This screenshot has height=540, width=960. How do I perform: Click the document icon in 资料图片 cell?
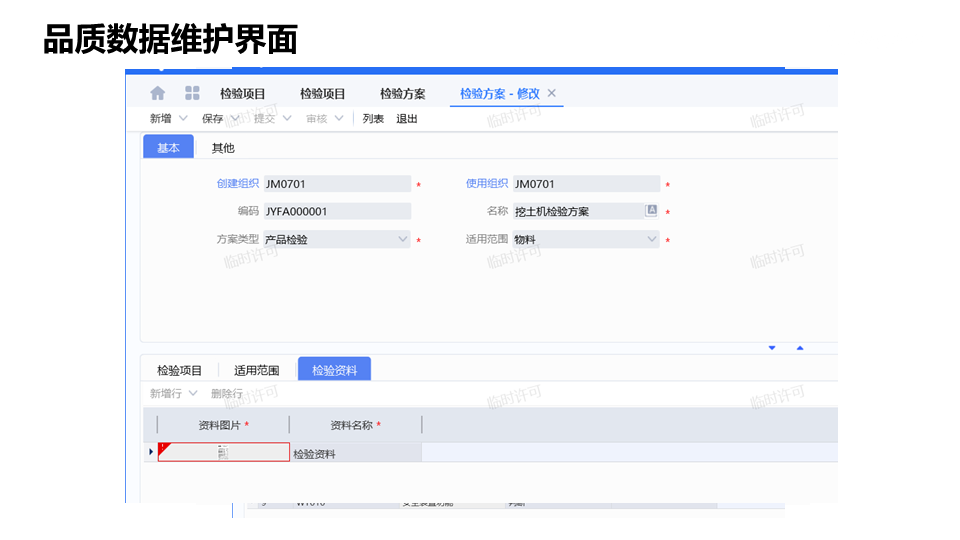click(x=223, y=453)
